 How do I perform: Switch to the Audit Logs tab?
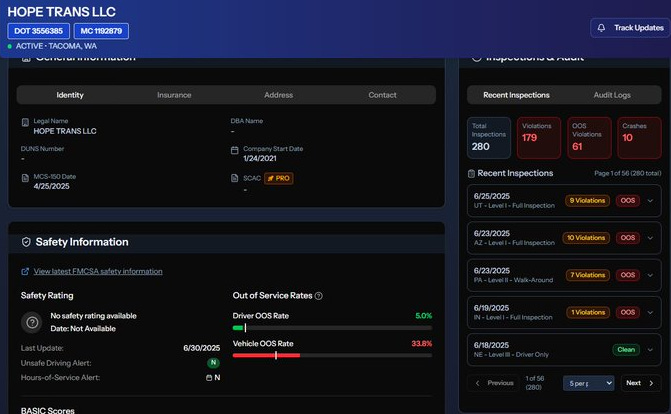[612, 95]
